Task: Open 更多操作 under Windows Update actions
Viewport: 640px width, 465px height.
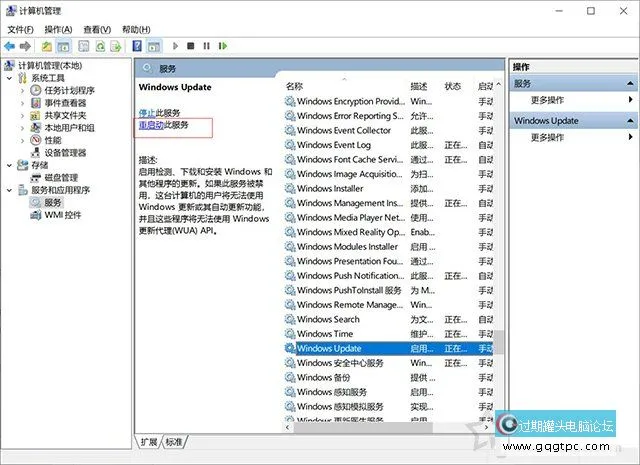Action: tap(547, 137)
